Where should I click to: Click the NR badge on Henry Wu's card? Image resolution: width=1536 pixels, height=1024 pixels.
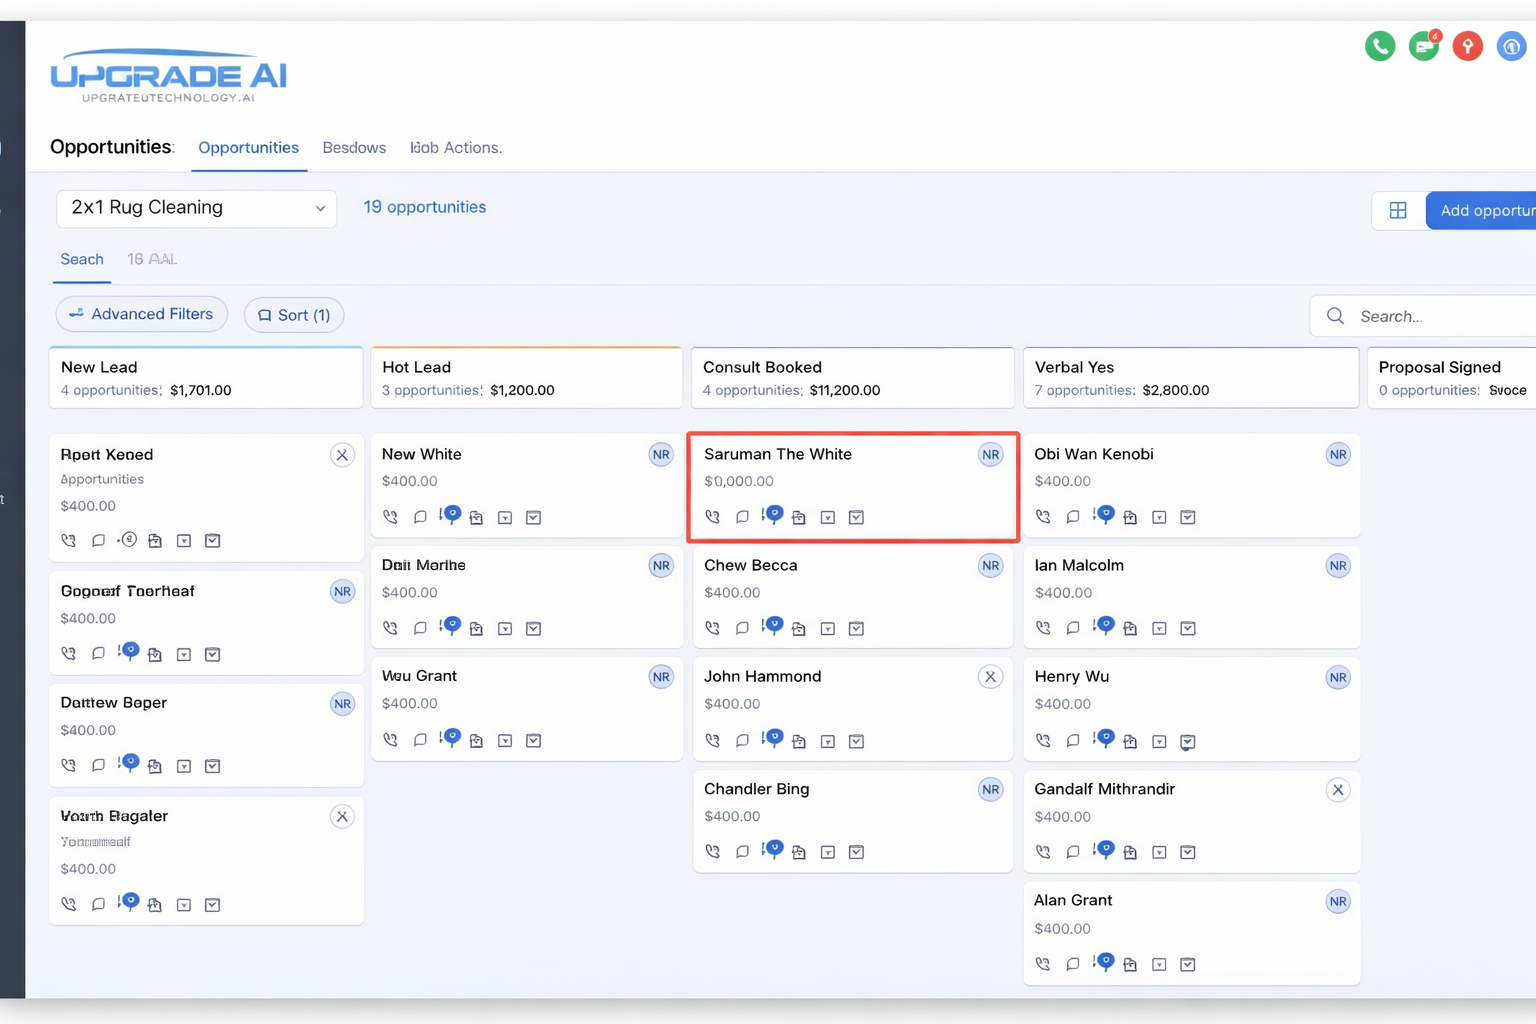(1338, 677)
